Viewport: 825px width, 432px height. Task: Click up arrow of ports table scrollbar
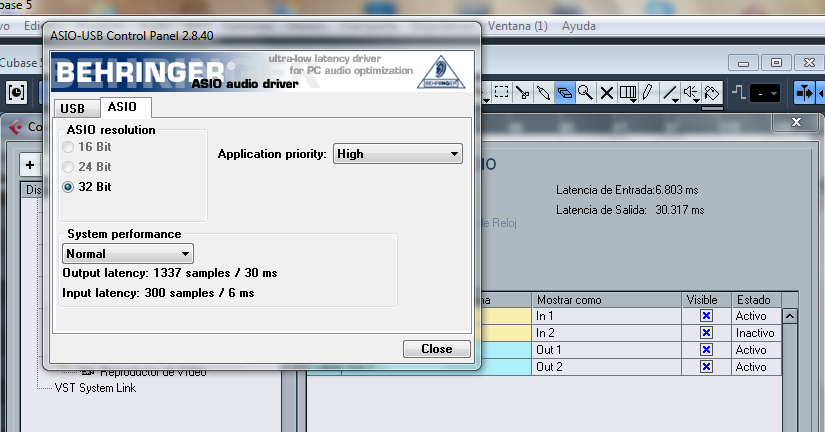tap(790, 316)
